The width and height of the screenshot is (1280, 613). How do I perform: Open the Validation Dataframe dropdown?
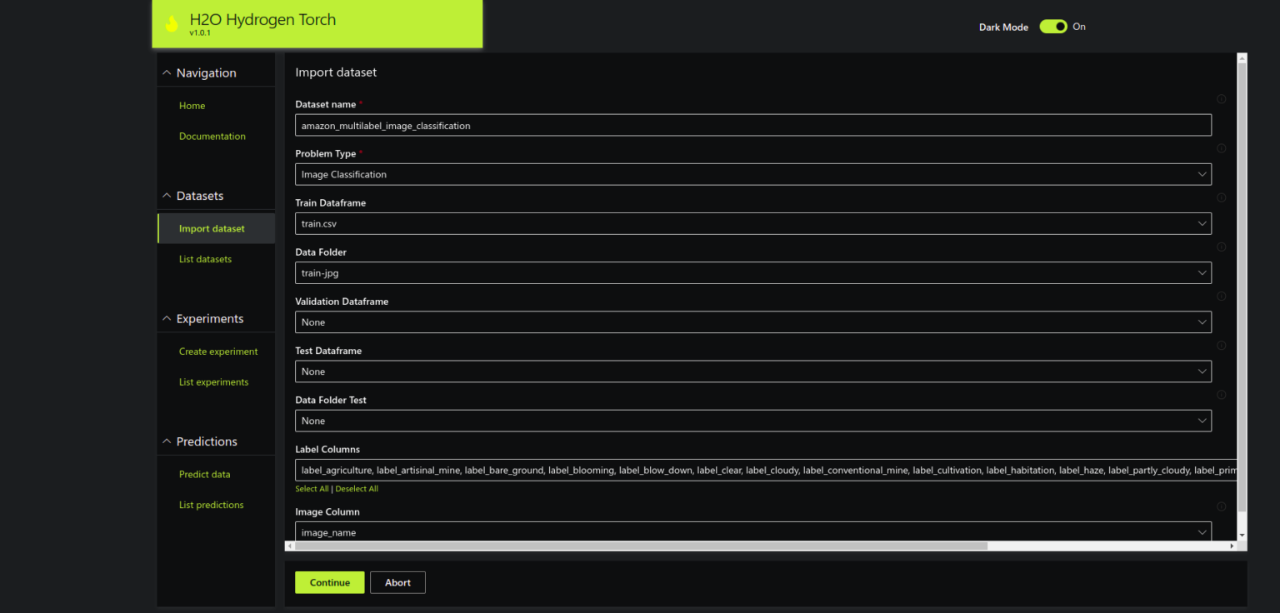tap(753, 322)
